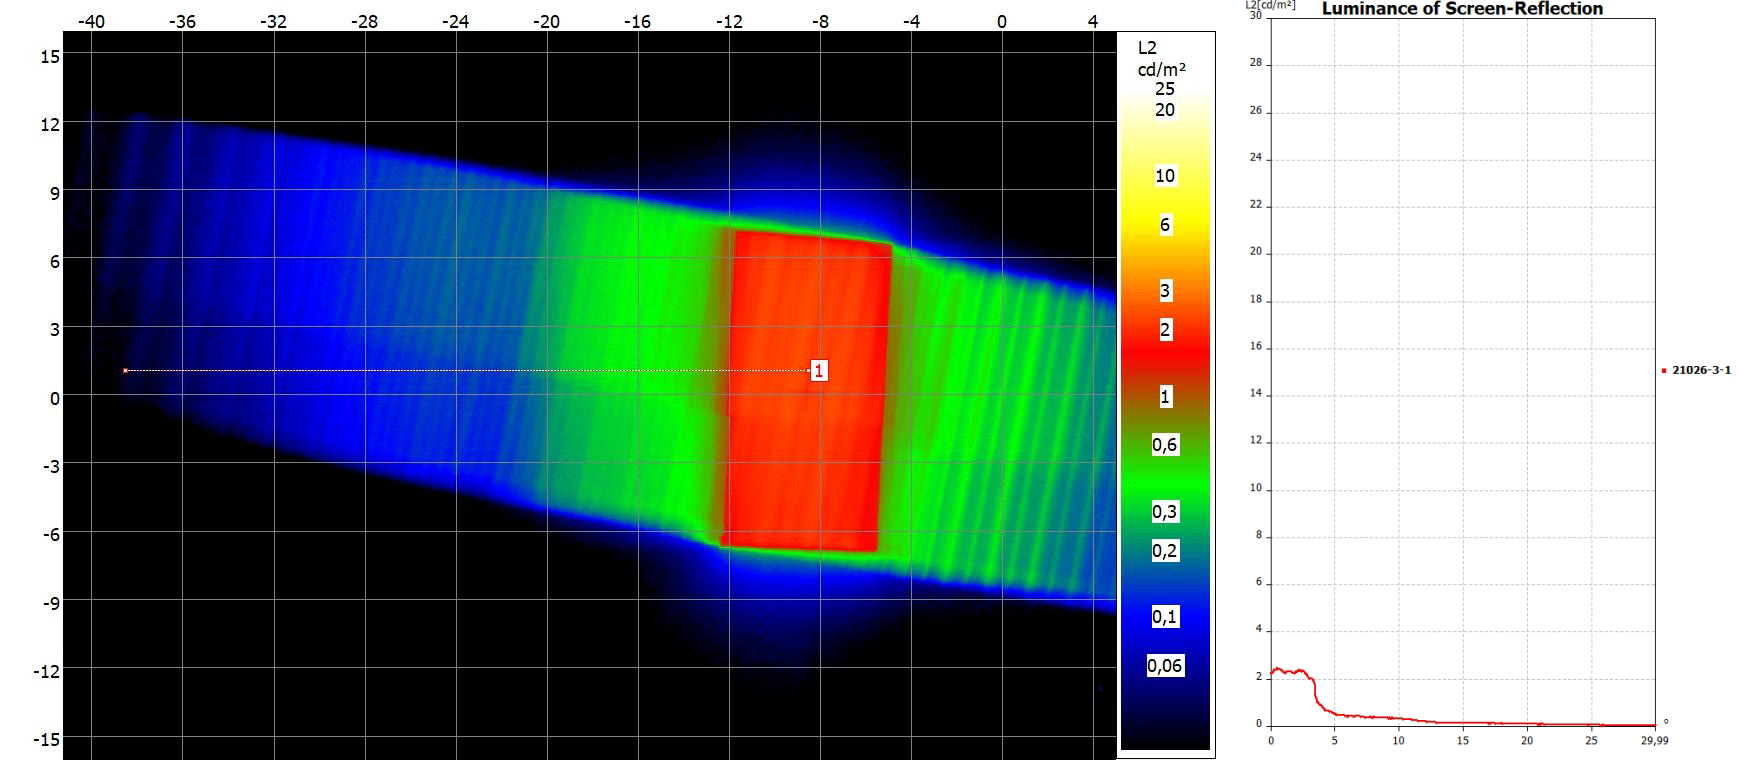Click the 0,1 level on the color scale
1741x760 pixels.
tap(1164, 617)
